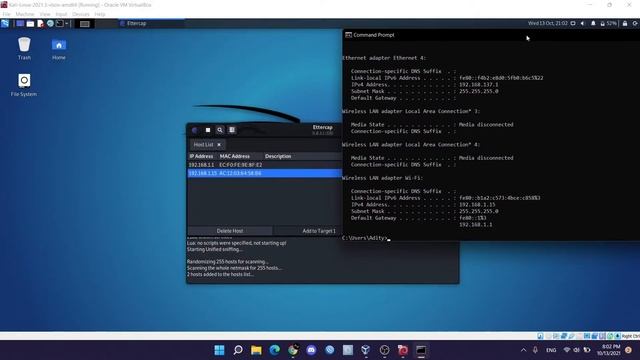Click the Ettercap scan for hosts magnifier icon
The image size is (640, 360).
pos(220,130)
